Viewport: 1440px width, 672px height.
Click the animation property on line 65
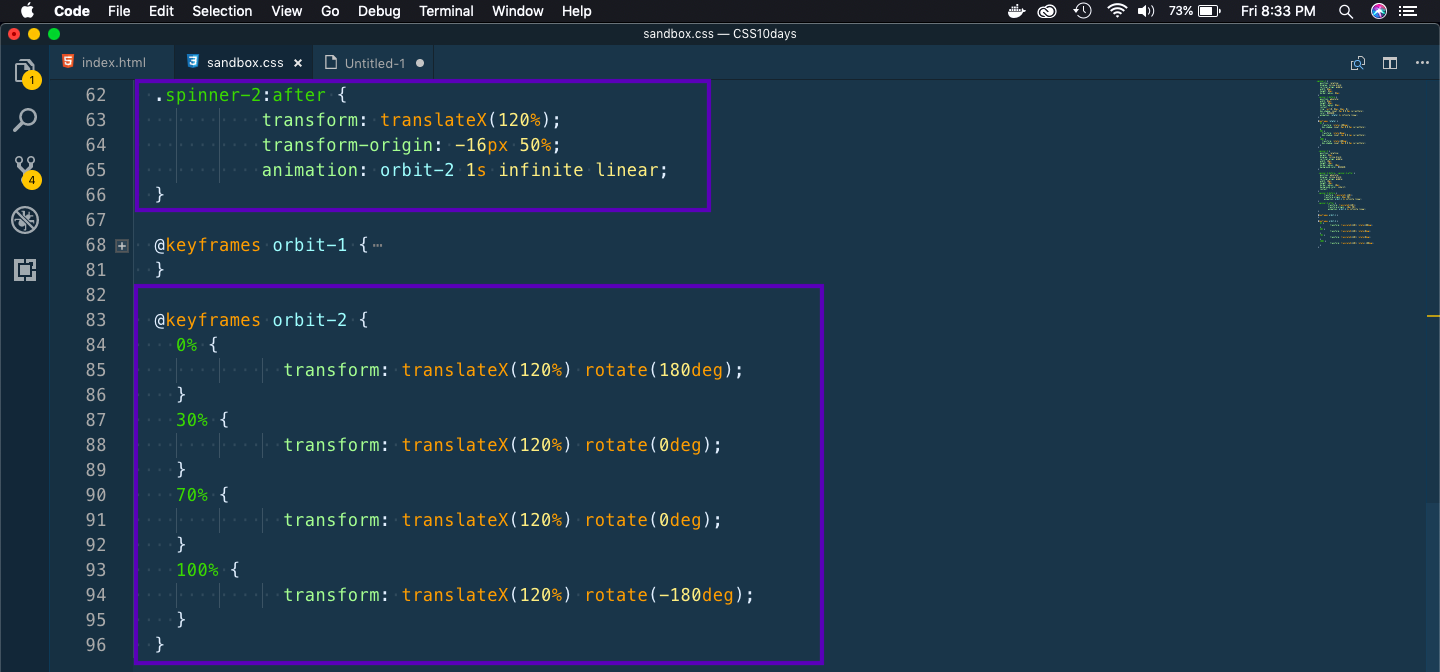coord(310,170)
